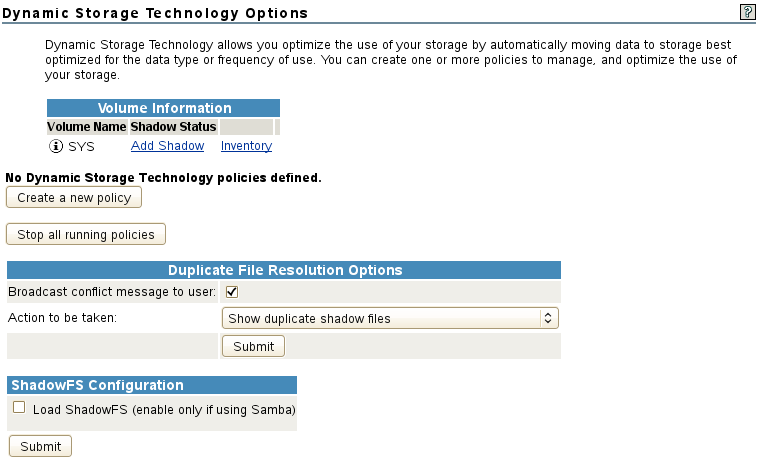Click the Volume Information table header
This screenshot has width=758, height=459.
point(164,108)
